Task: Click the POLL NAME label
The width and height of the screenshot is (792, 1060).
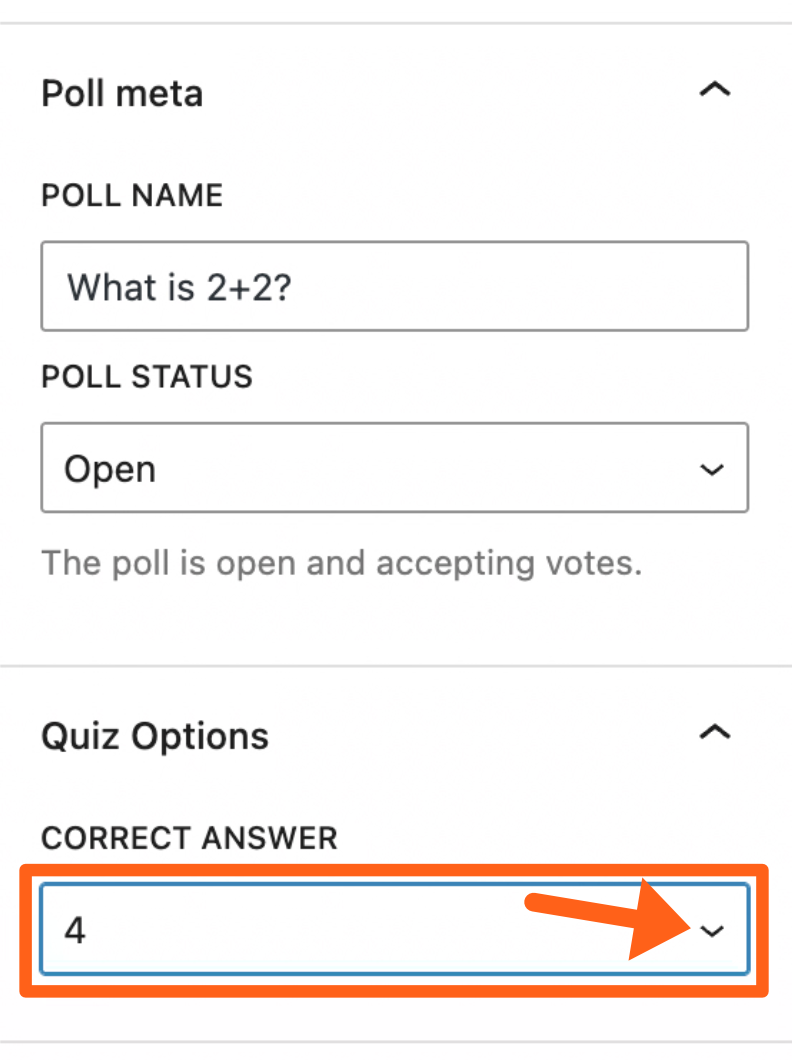Action: [132, 195]
